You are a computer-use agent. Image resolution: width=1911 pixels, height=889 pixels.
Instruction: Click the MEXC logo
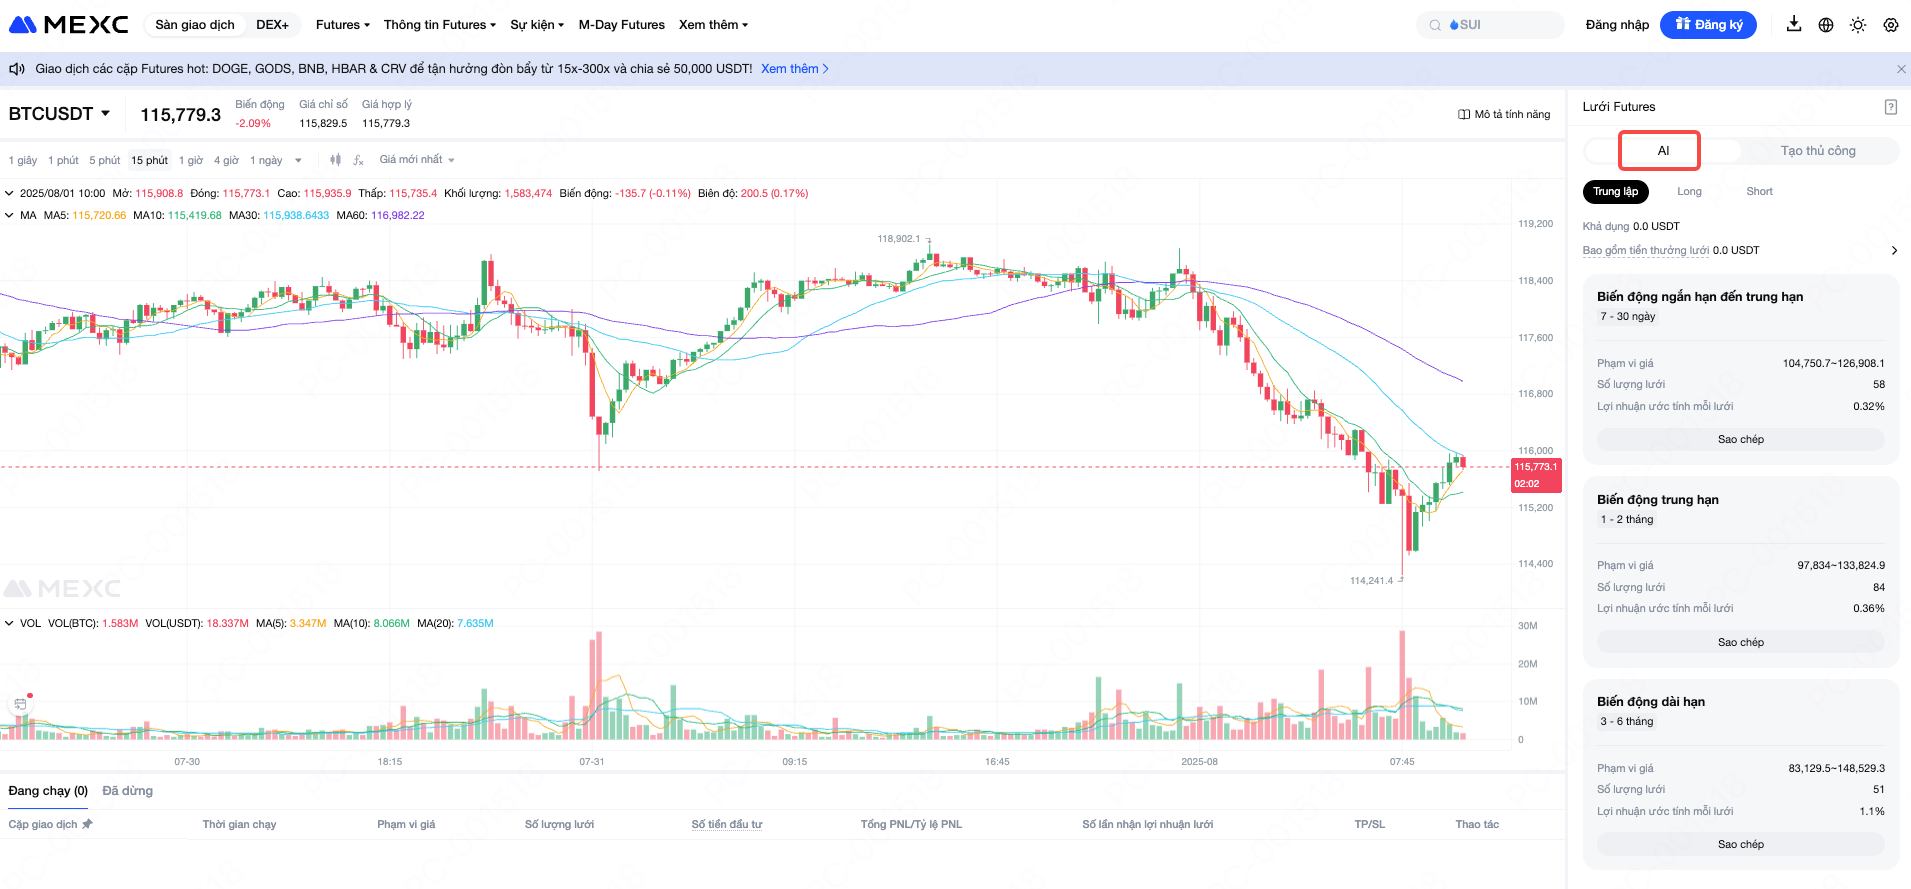pyautogui.click(x=68, y=25)
